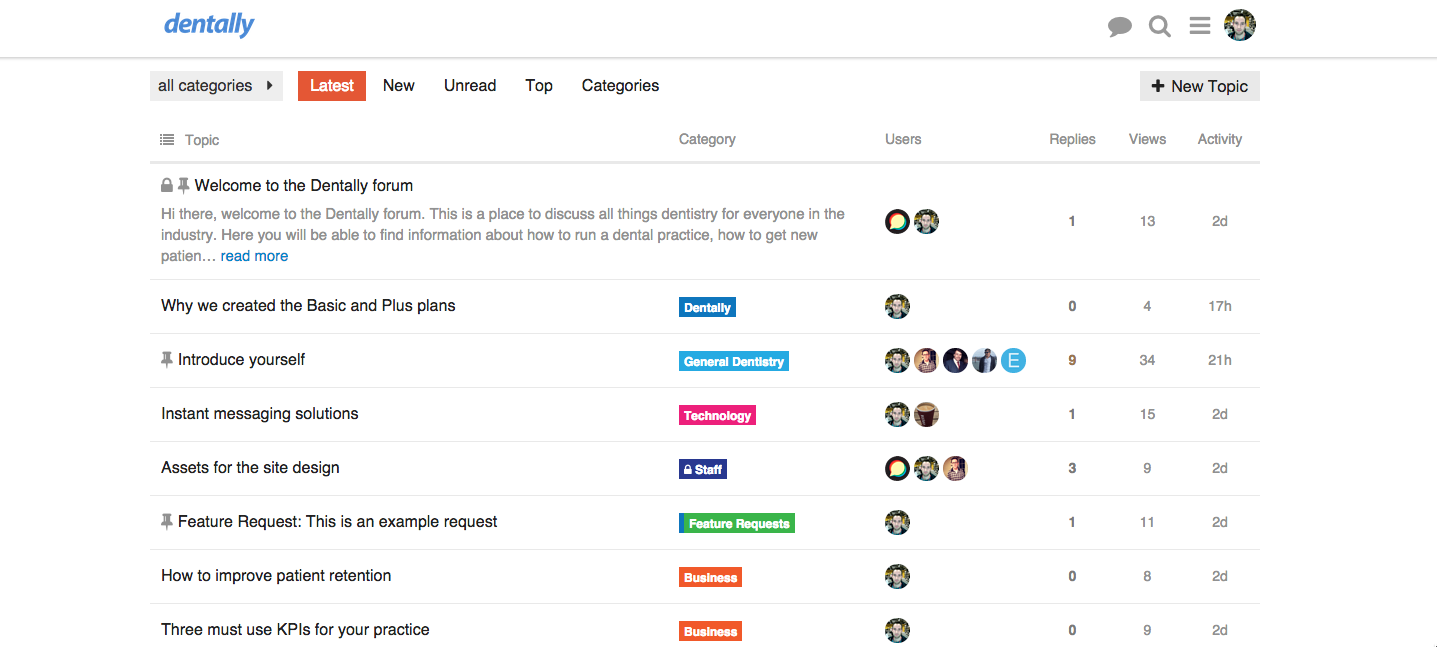
Task: Sort topics by the Activity column
Action: pyautogui.click(x=1219, y=140)
